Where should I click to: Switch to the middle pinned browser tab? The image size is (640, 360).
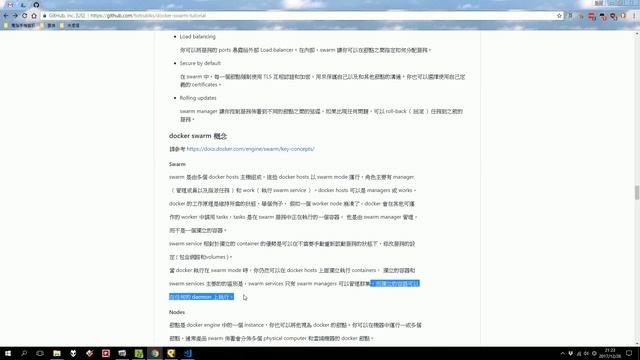point(23,5)
